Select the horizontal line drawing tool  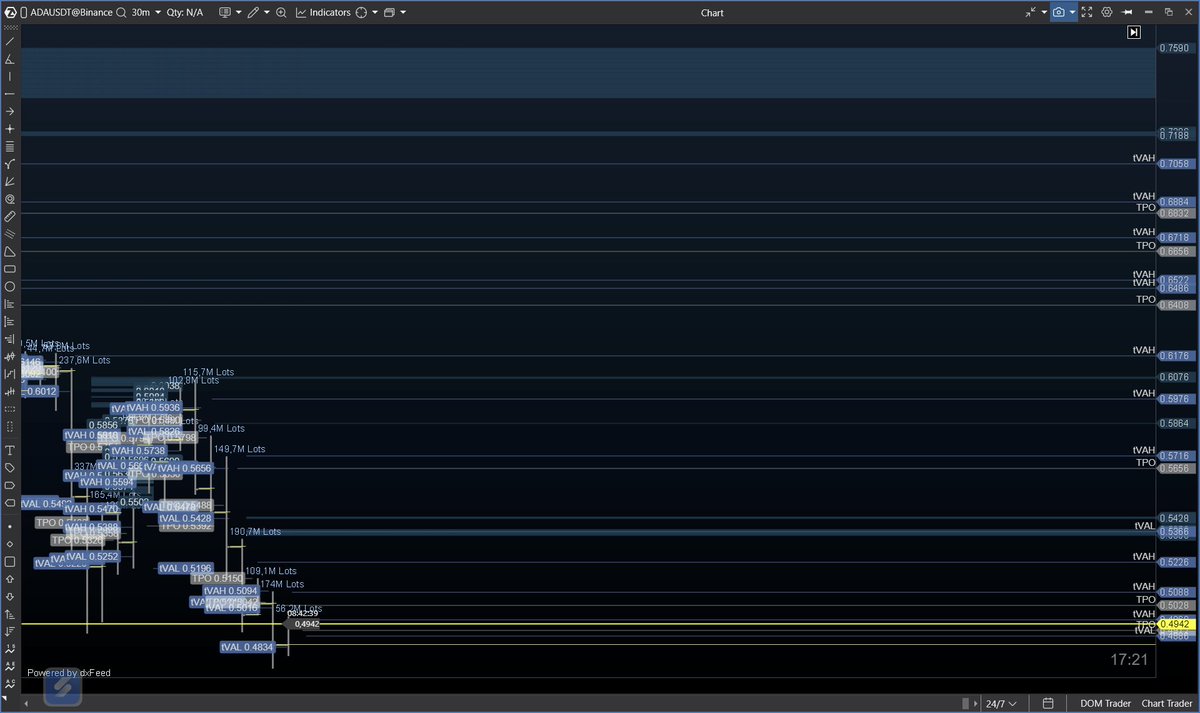click(x=10, y=94)
